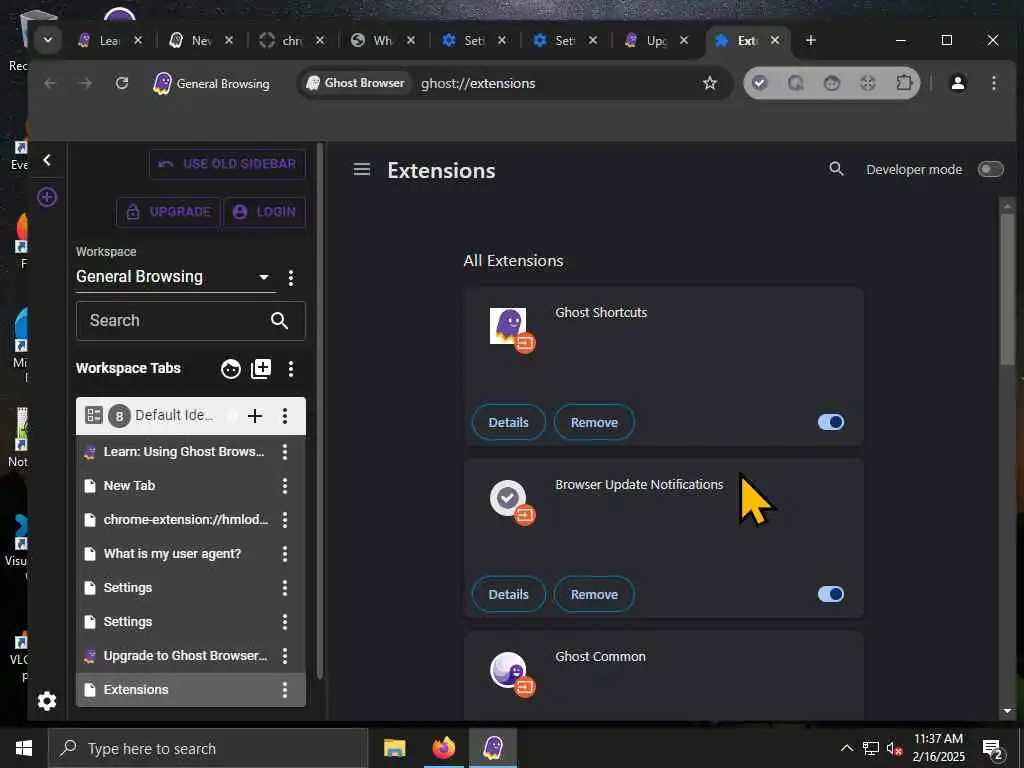Screen dimensions: 1024x768
Task: Open sidebar settings gear icon
Action: [x=47, y=701]
